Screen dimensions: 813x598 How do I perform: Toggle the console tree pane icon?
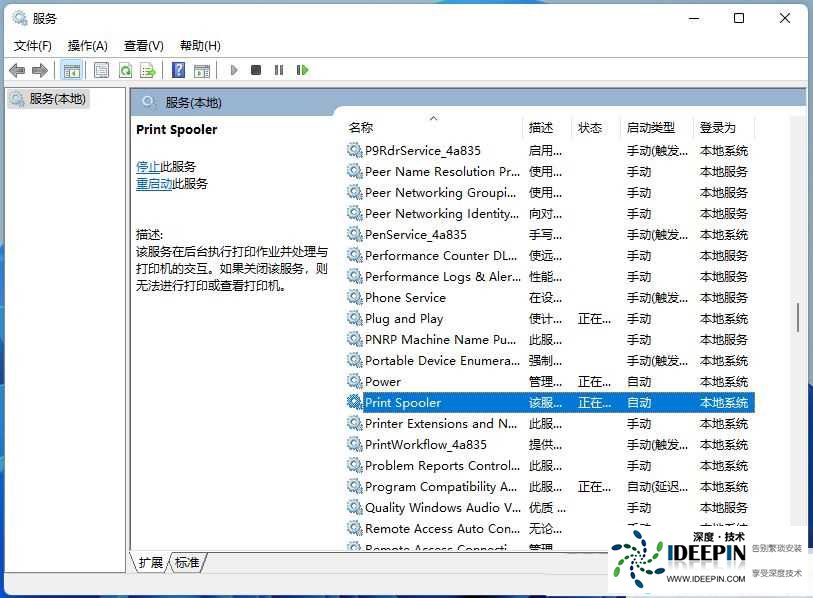[x=72, y=70]
